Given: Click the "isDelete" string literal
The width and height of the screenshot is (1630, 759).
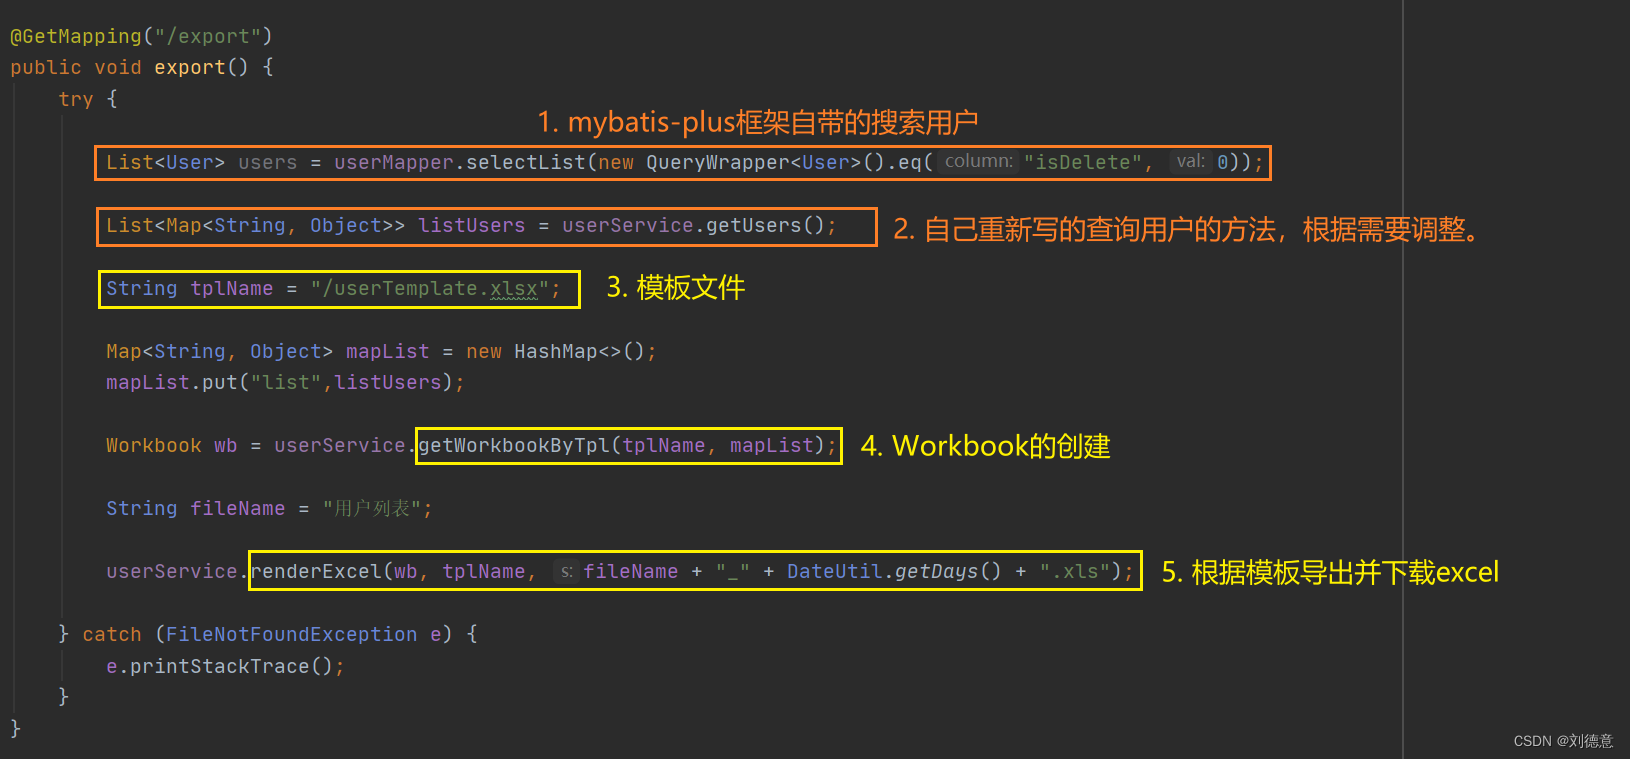Looking at the screenshot, I should 1082,162.
